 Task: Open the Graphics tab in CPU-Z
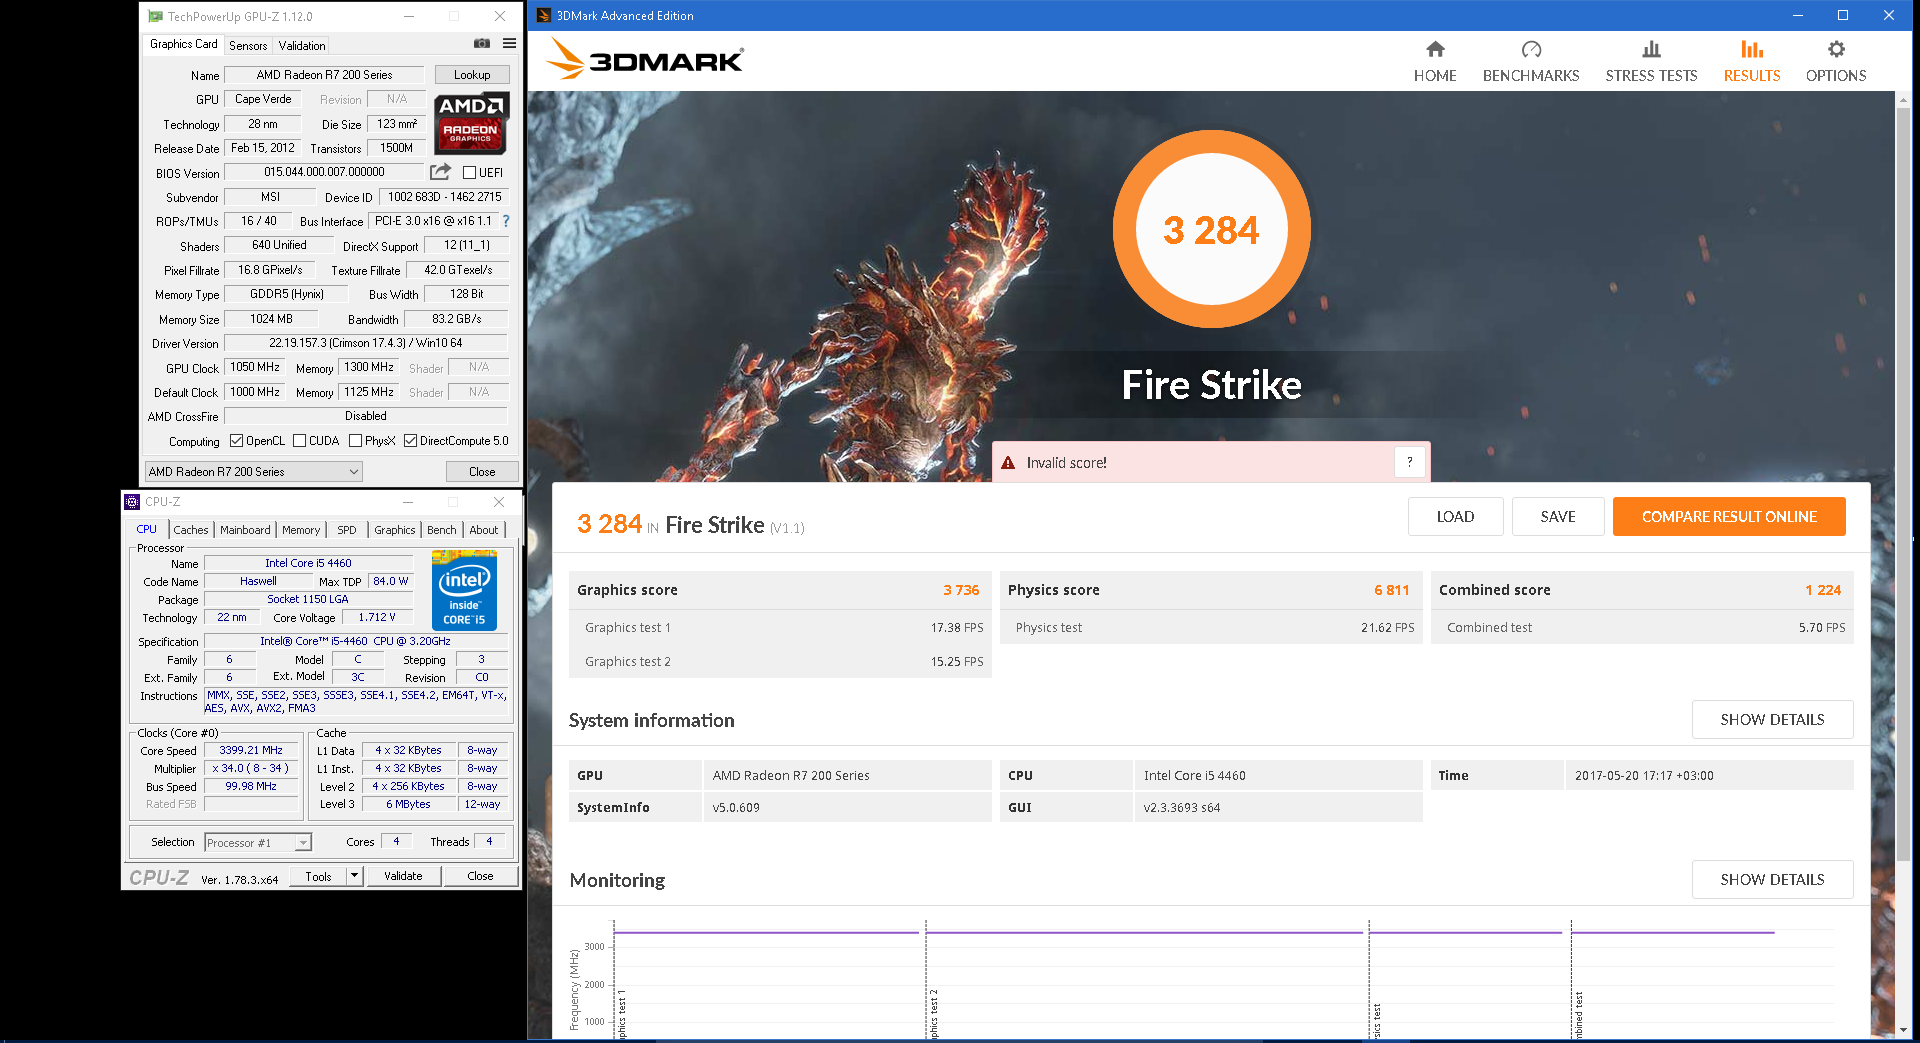coord(395,530)
